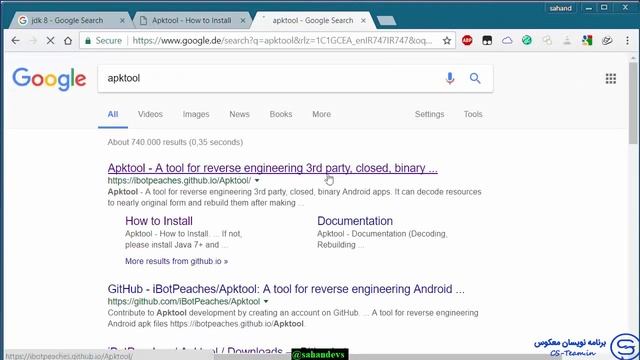Close the jdk 8 - Google Search tab
Image resolution: width=640 pixels, height=360 pixels.
[x=122, y=20]
